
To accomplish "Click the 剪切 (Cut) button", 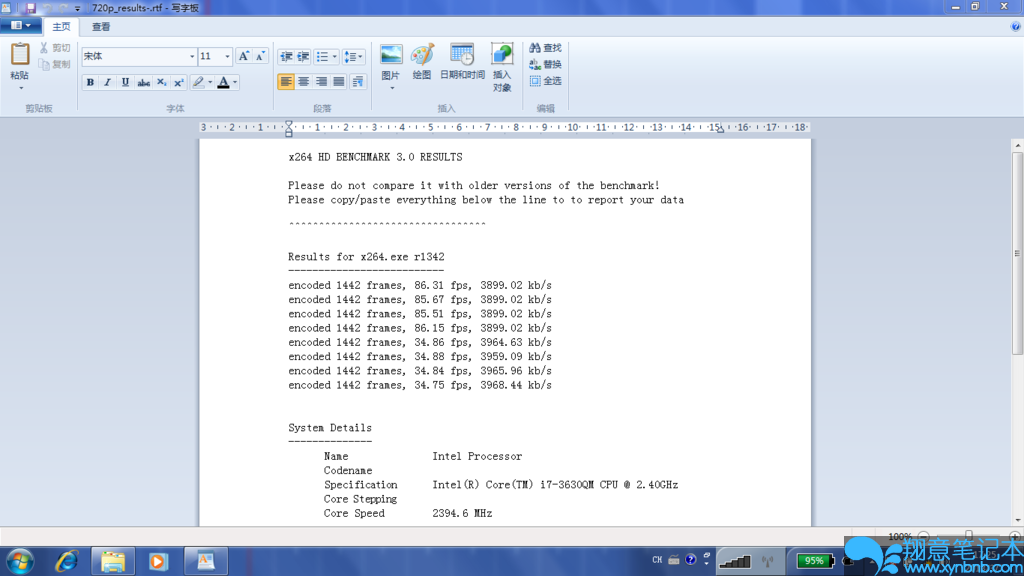I will coord(54,48).
